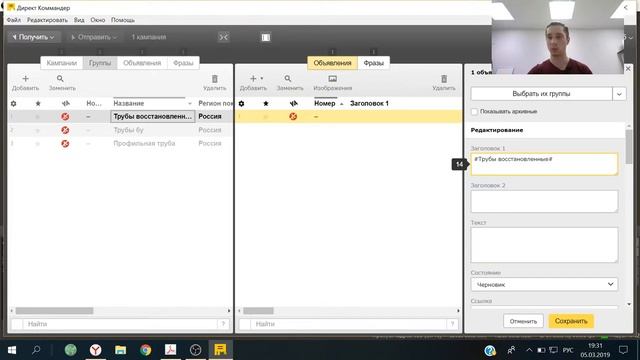Click Найти search field in ads panel
The height and width of the screenshot is (360, 640).
coord(349,324)
